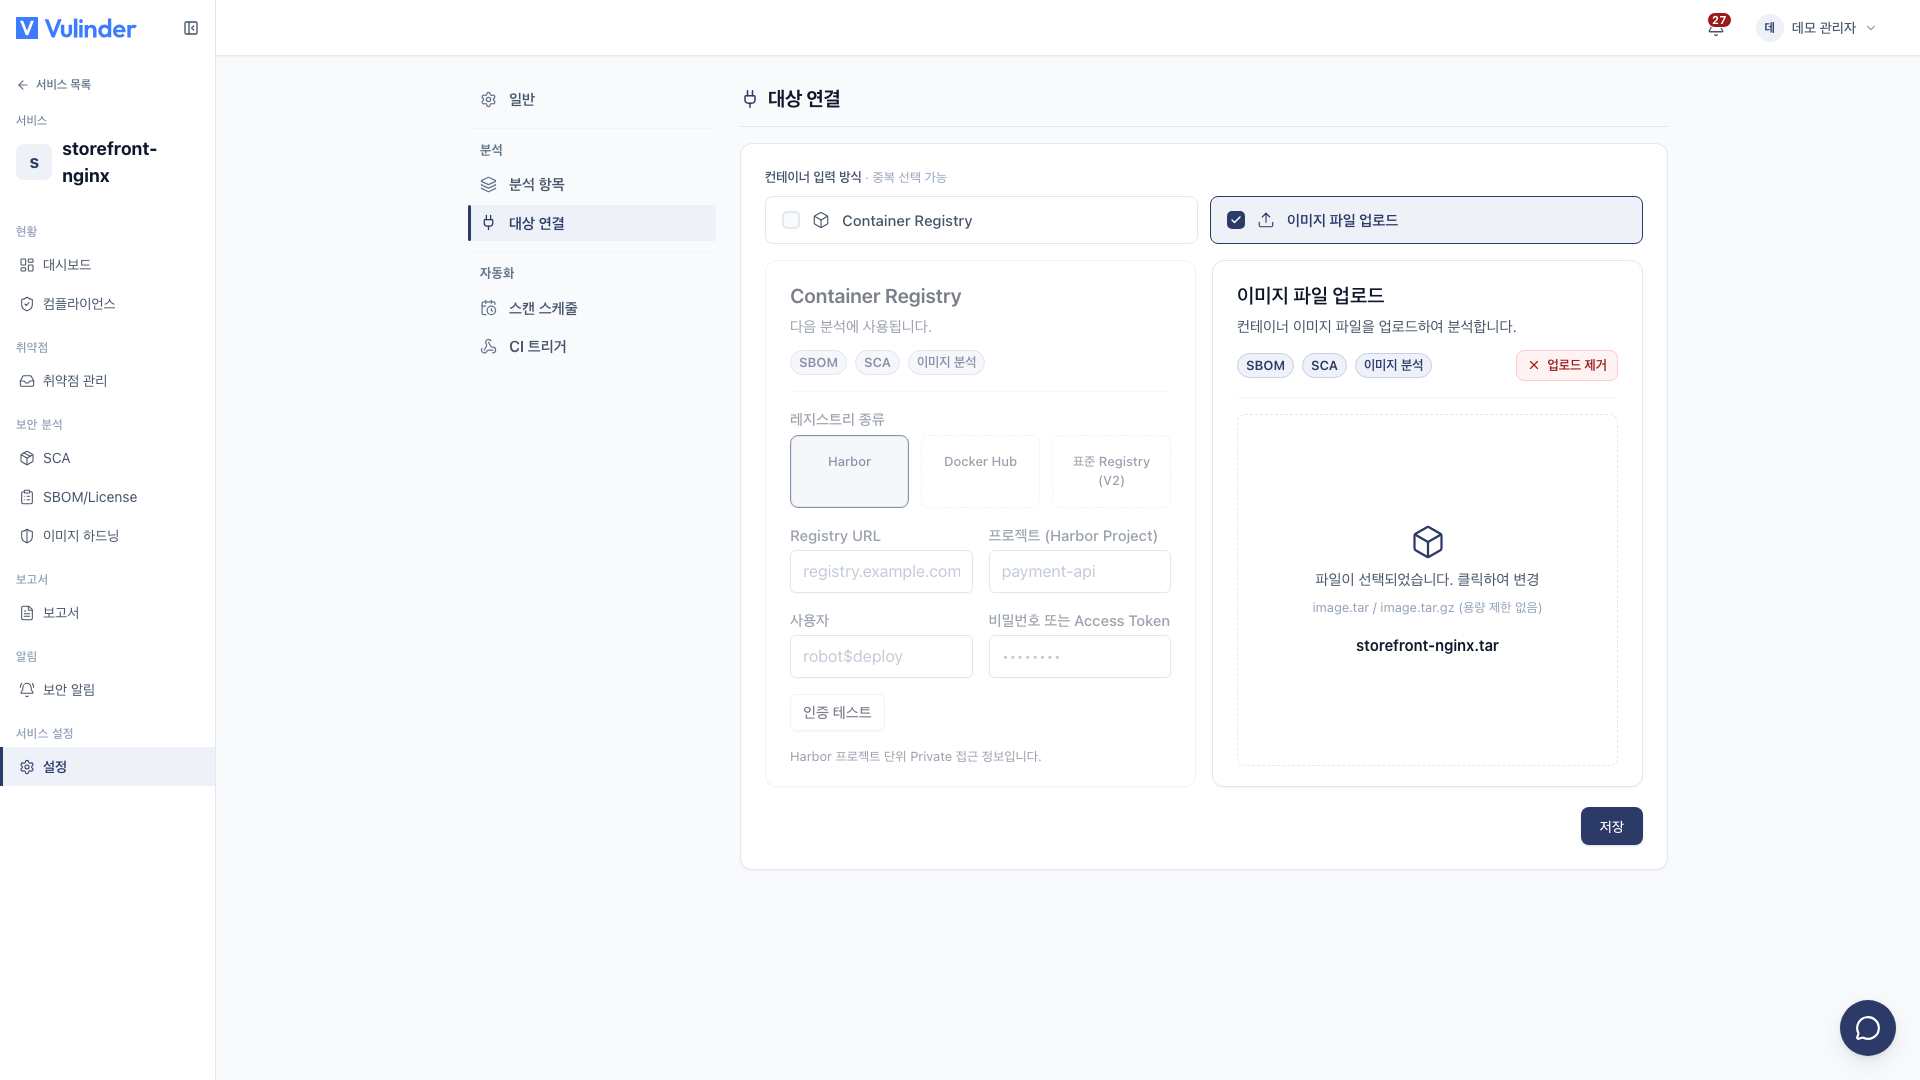Viewport: 1920px width, 1080px height.
Task: Remove upload with 업로드 제거 button
Action: 1566,365
